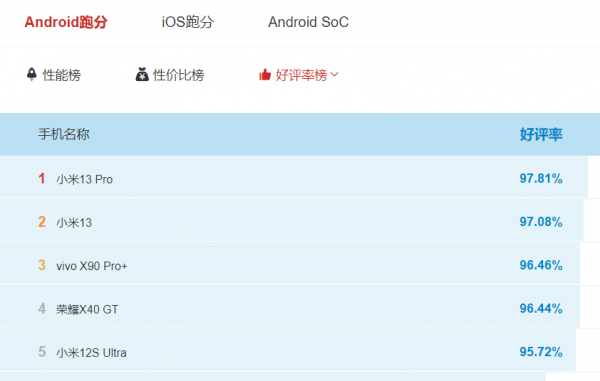Switch to the Android跑分 tab
Image resolution: width=600 pixels, height=381 pixels.
tap(66, 22)
